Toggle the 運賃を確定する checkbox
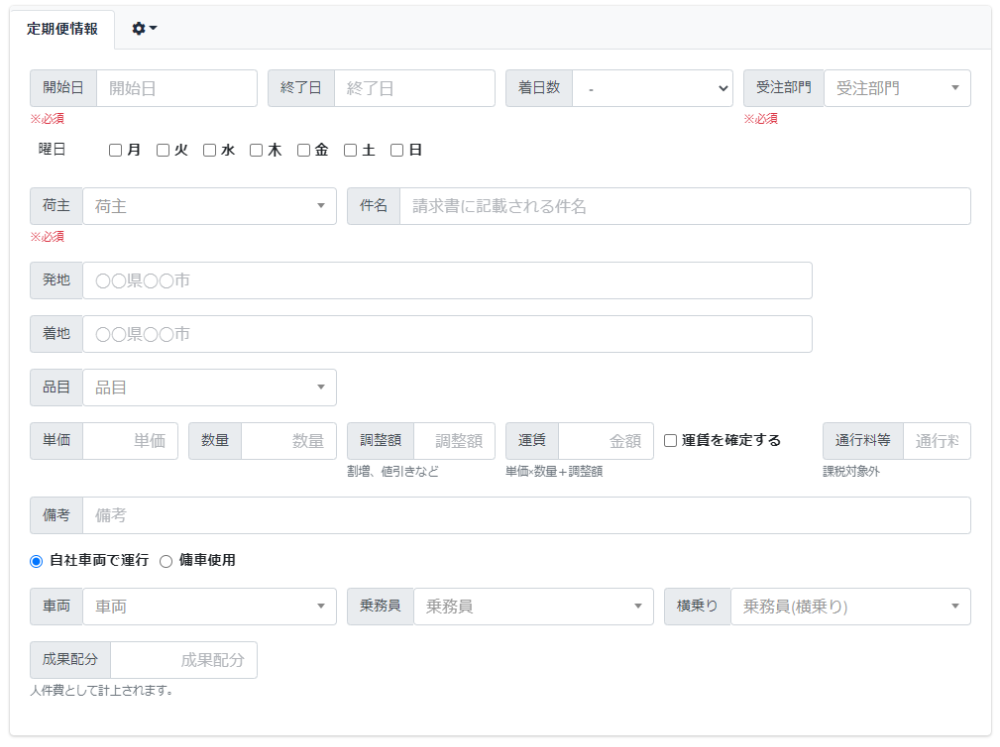The height and width of the screenshot is (747, 1000). point(671,441)
